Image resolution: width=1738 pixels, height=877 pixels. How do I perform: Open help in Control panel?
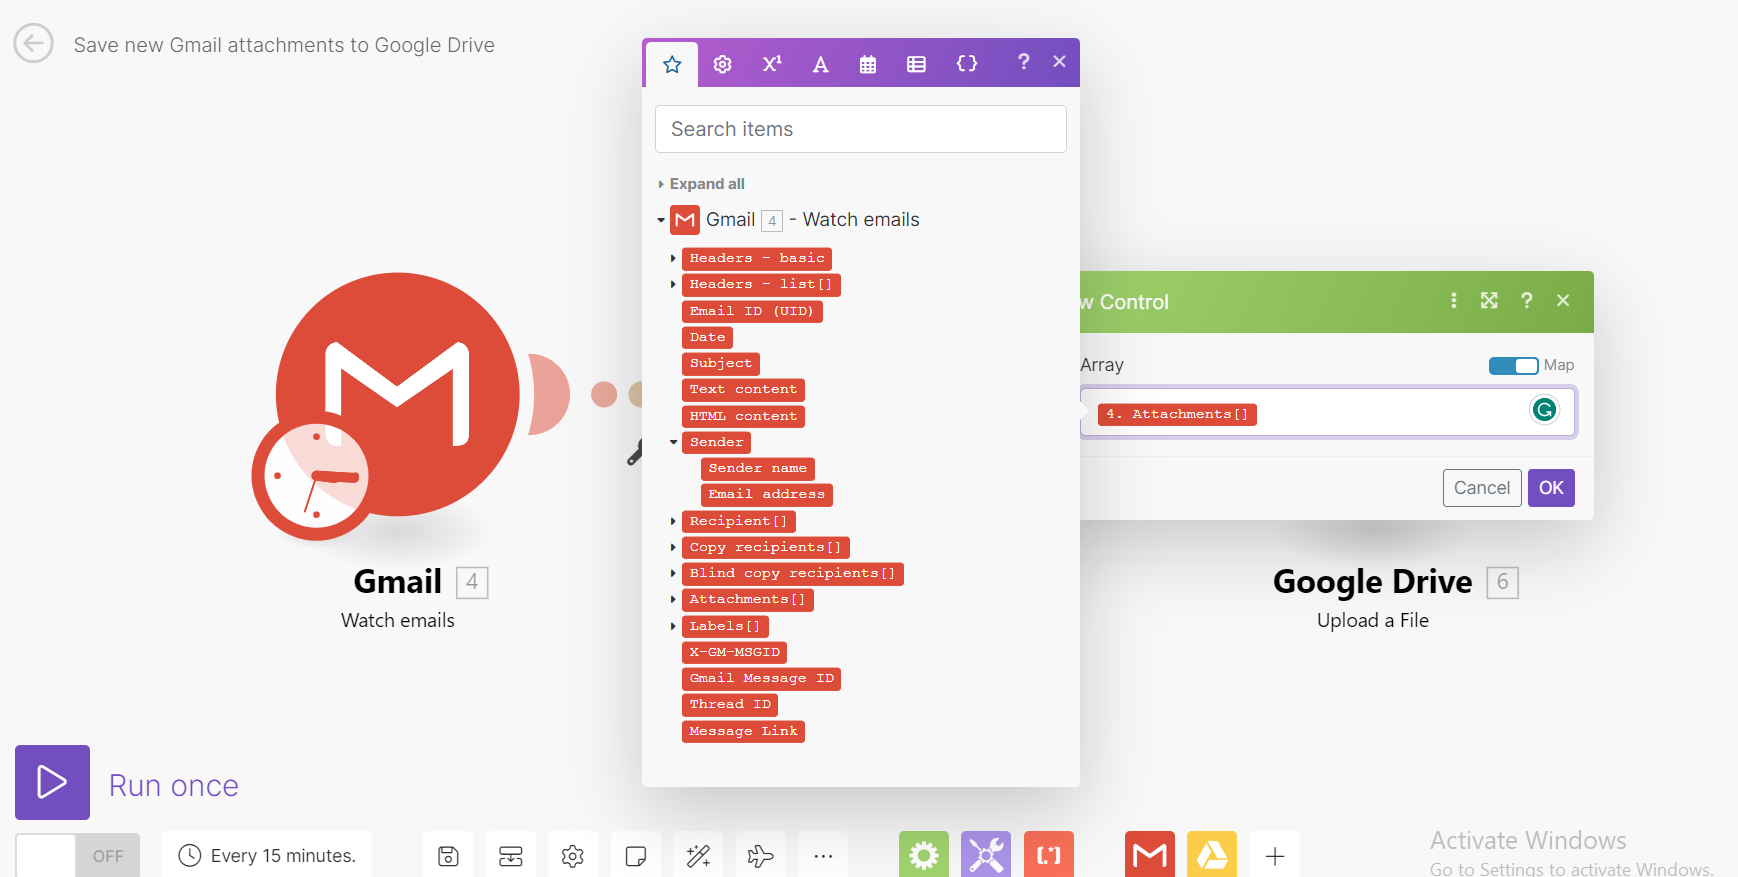1527,300
